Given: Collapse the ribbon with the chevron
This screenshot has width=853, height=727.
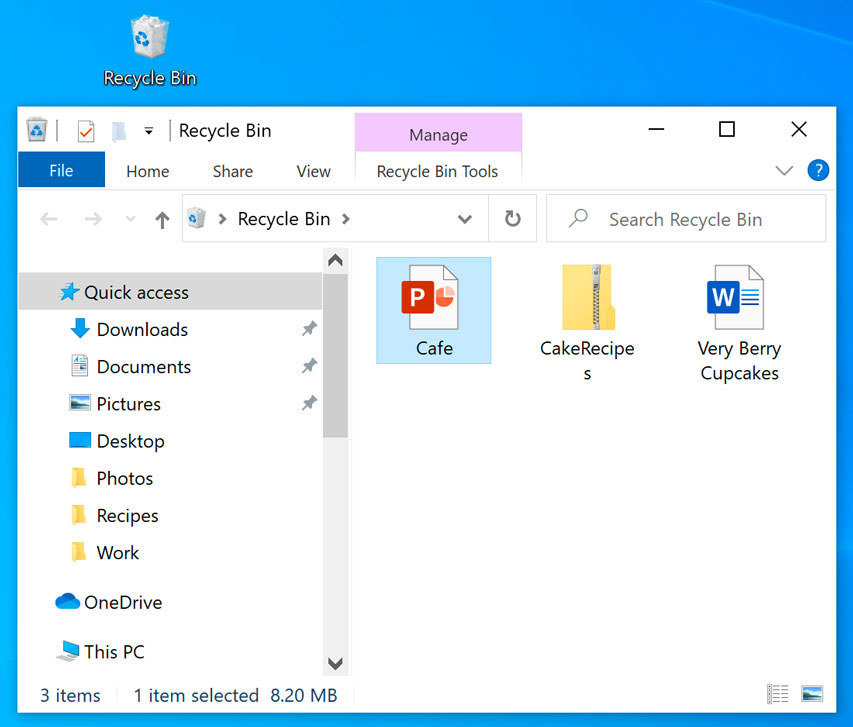Looking at the screenshot, I should coord(784,170).
